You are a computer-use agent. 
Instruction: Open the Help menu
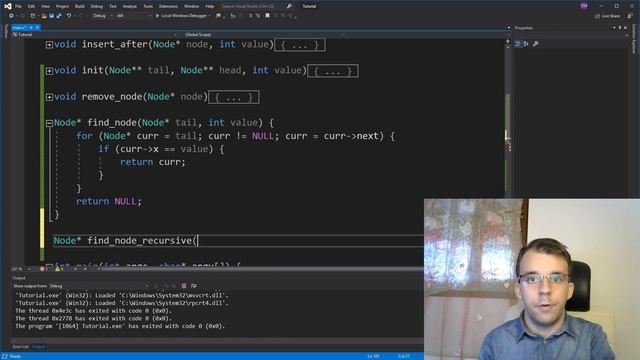coord(210,7)
